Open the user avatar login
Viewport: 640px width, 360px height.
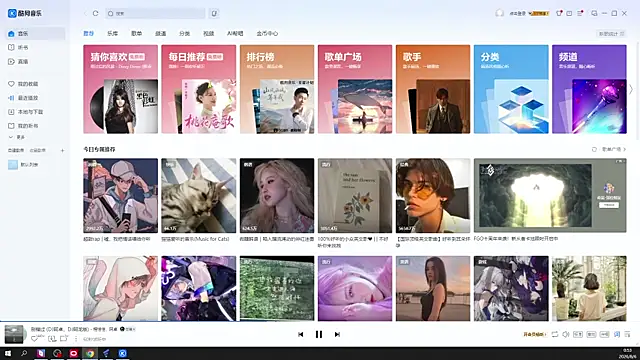(x=500, y=13)
